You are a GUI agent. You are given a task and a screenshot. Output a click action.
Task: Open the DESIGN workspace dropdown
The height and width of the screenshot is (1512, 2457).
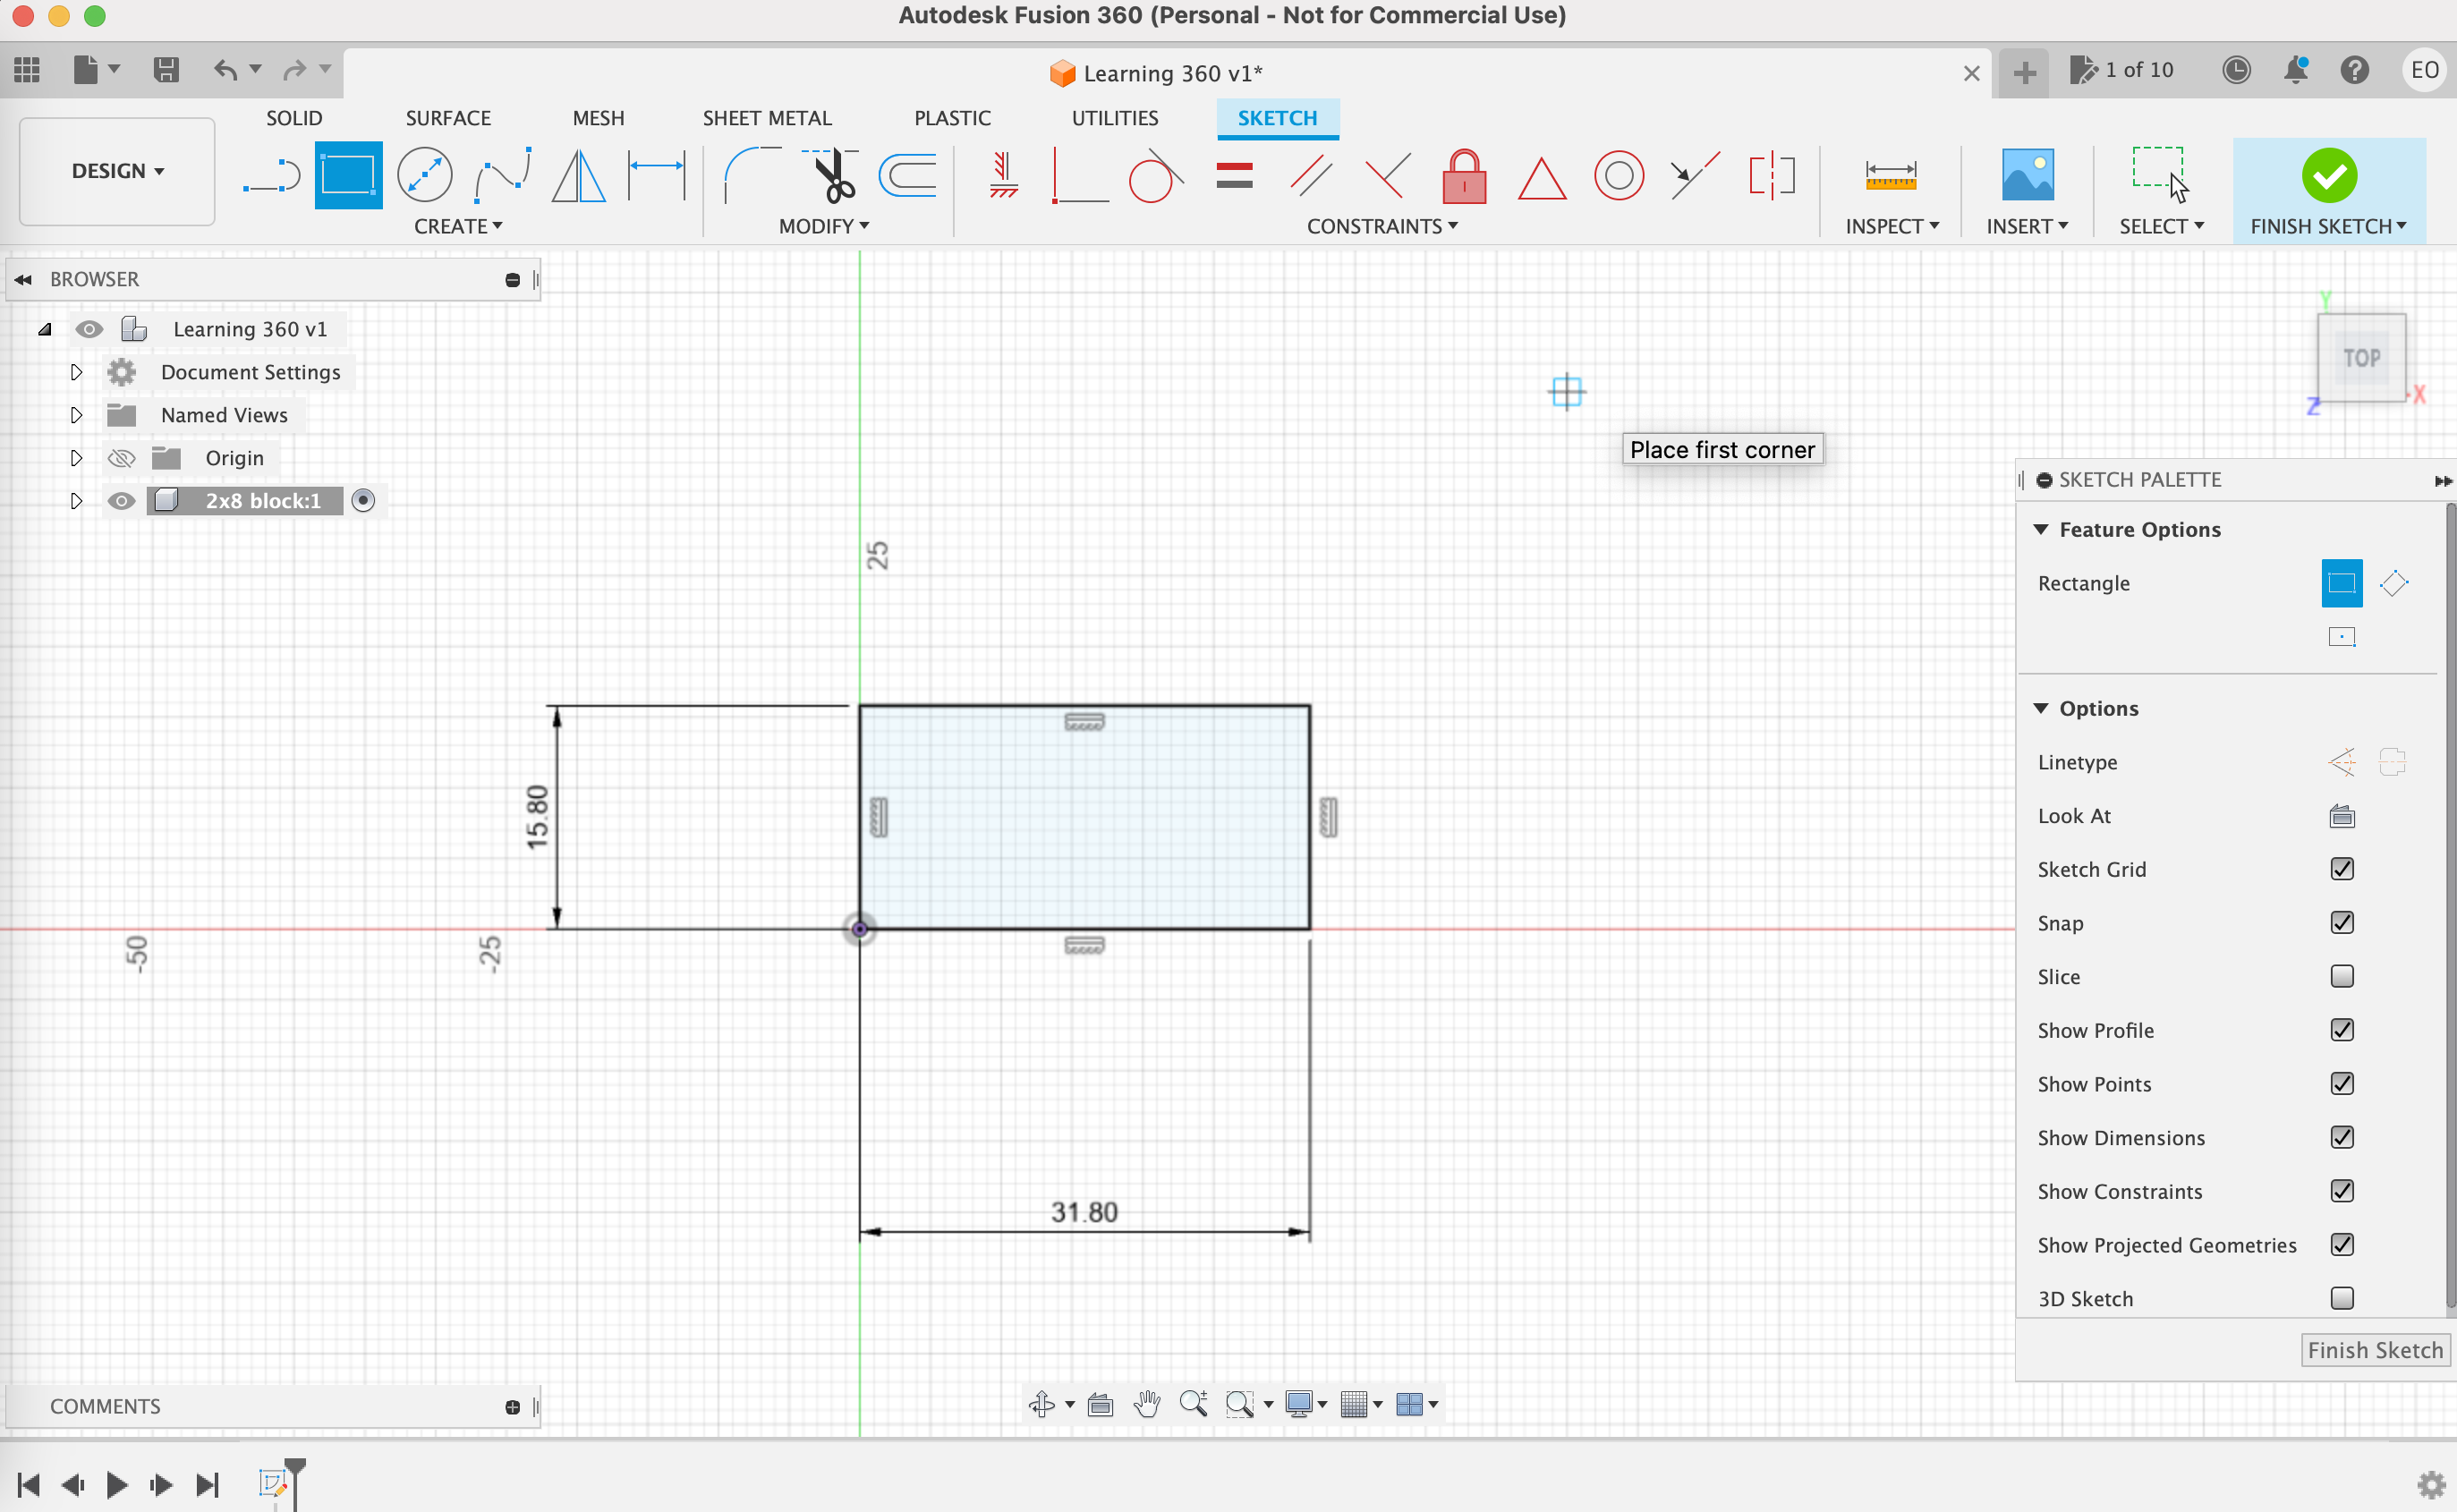[x=117, y=171]
